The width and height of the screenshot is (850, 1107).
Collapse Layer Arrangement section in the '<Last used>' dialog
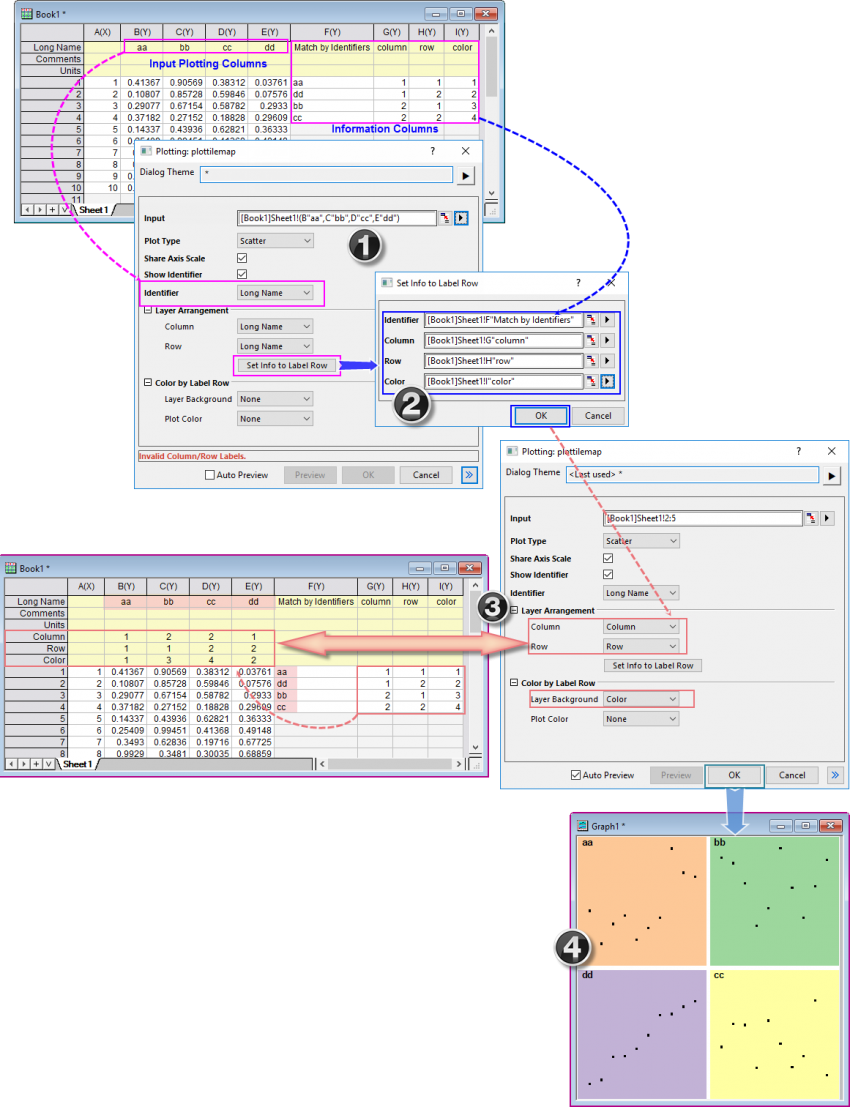coord(514,610)
